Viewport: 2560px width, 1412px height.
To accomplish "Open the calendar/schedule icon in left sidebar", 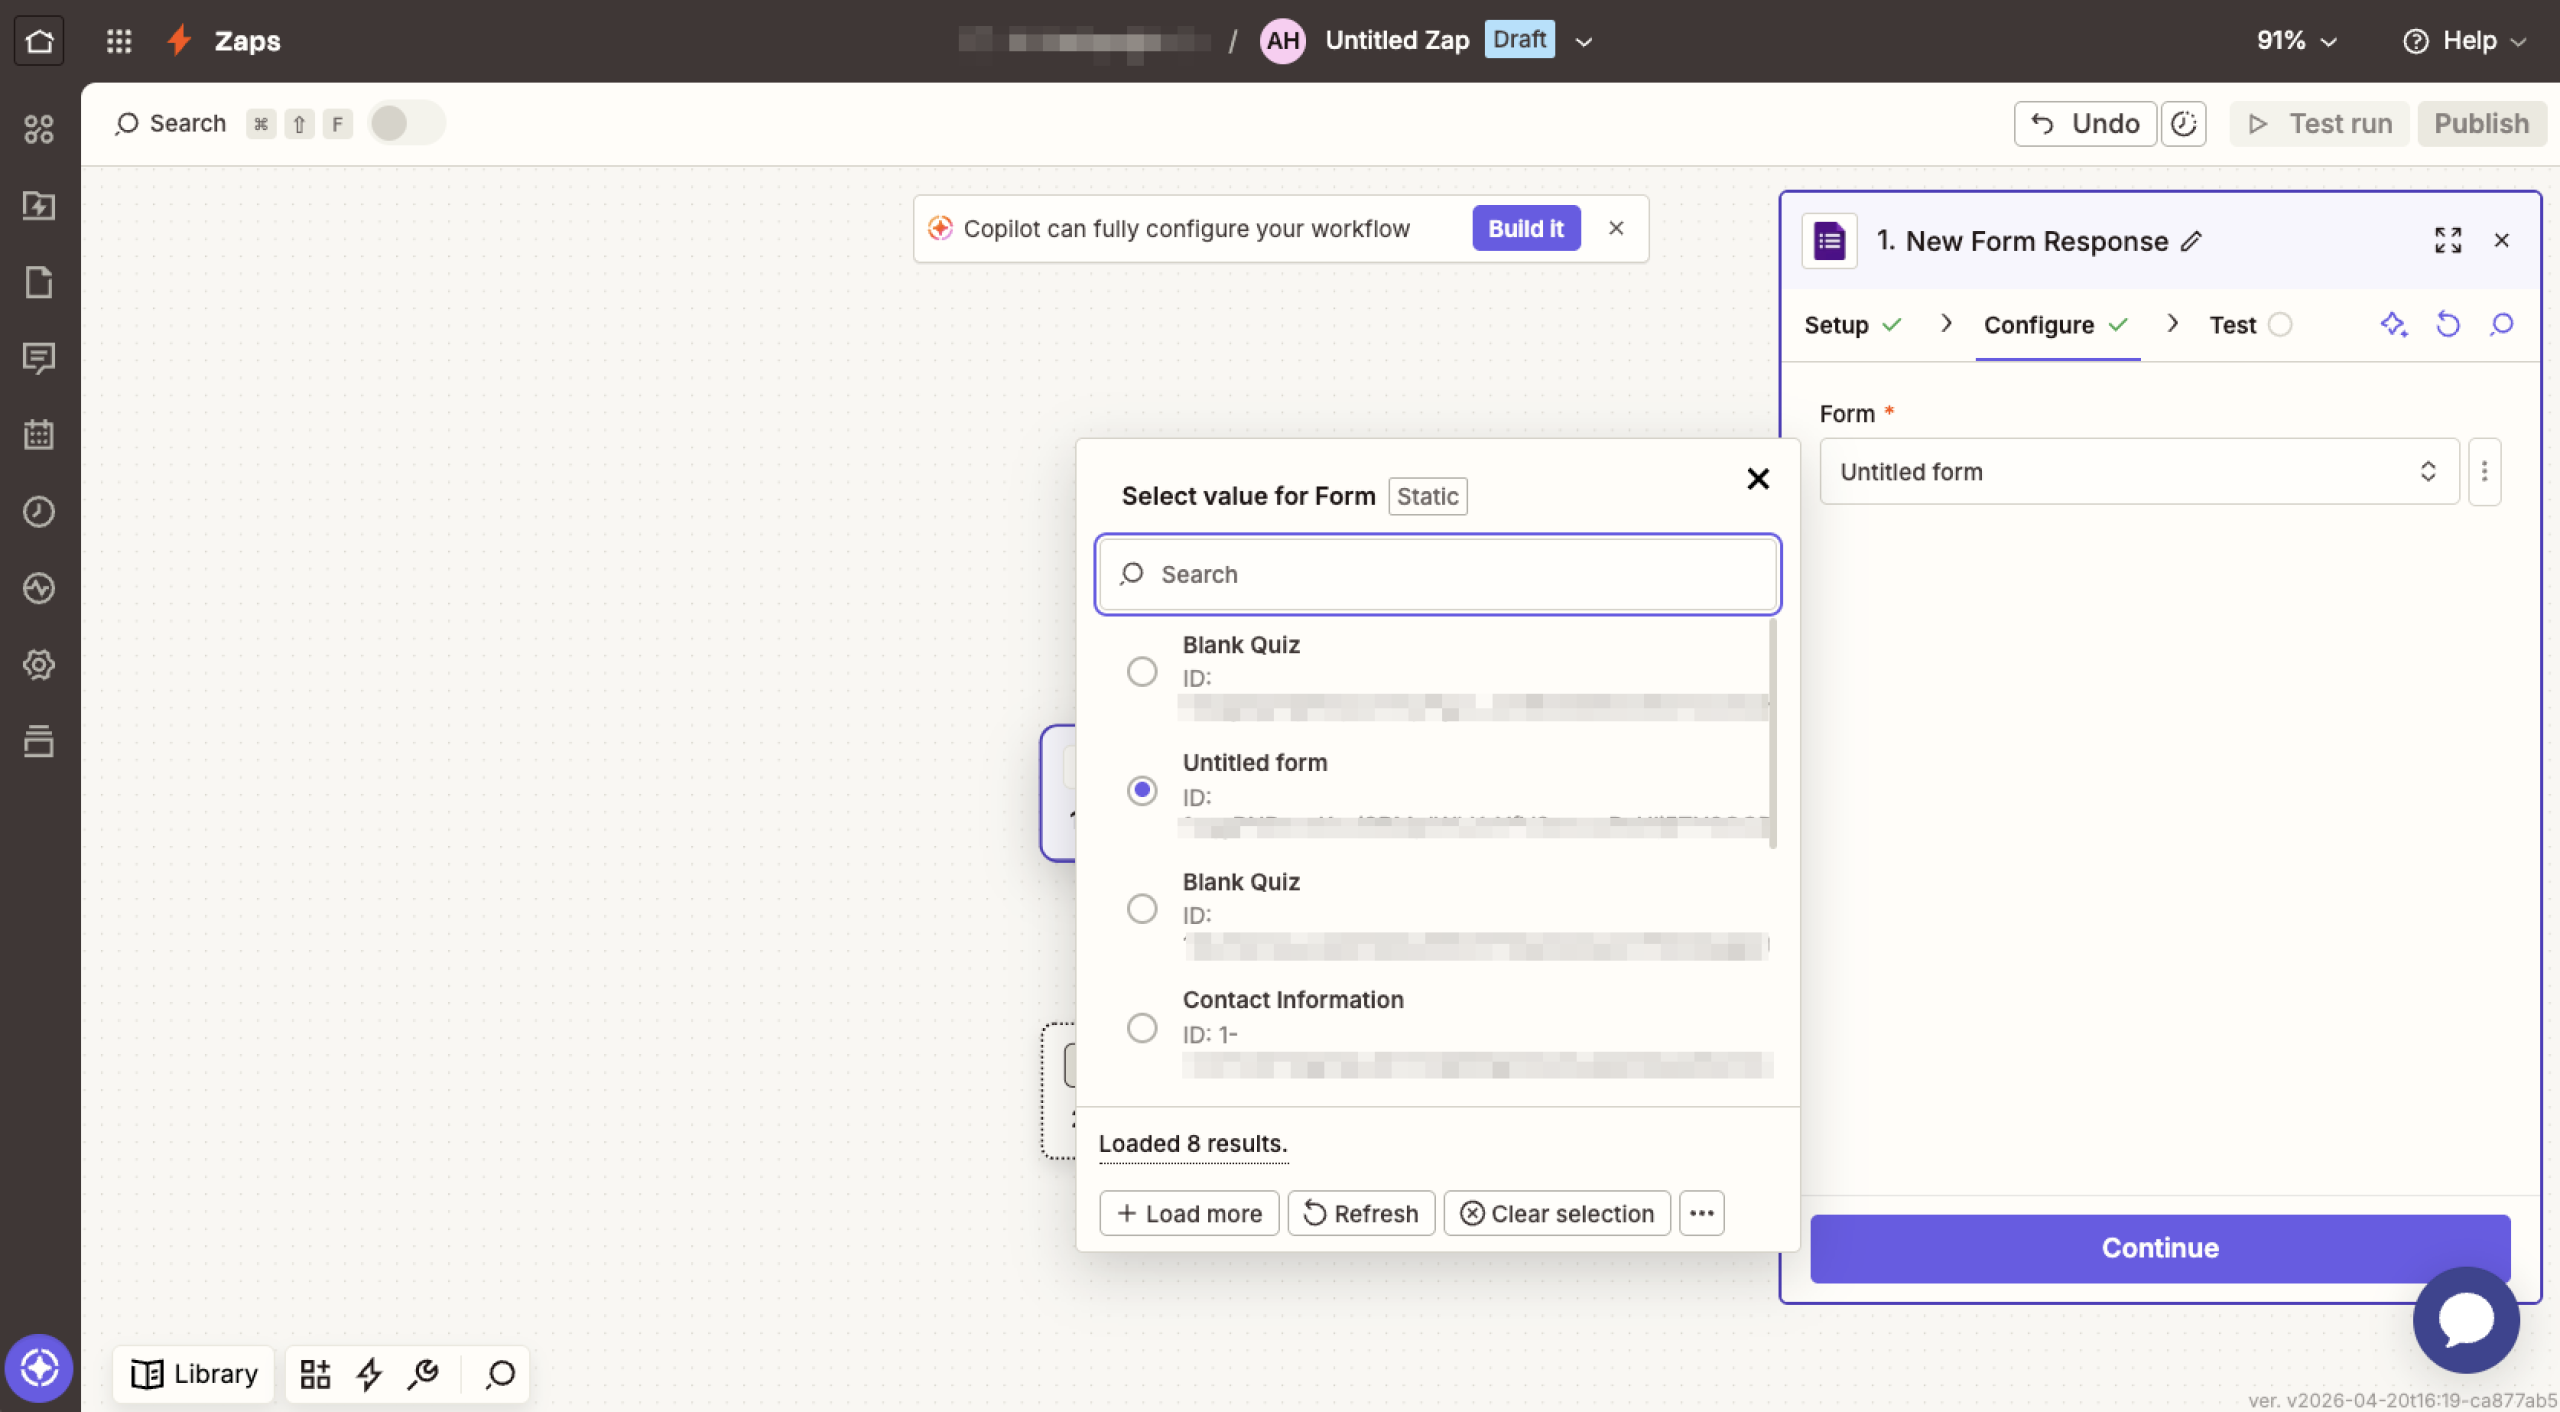I will 39,434.
